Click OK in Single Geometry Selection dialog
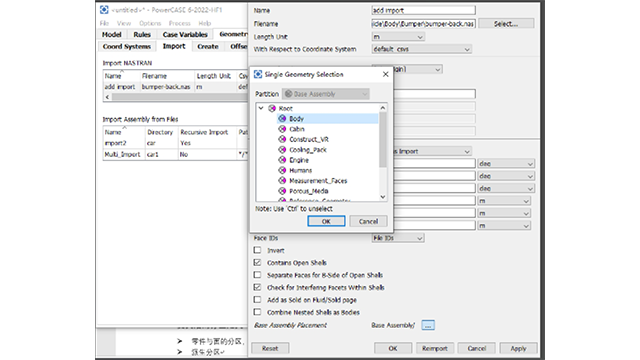 pyautogui.click(x=326, y=221)
